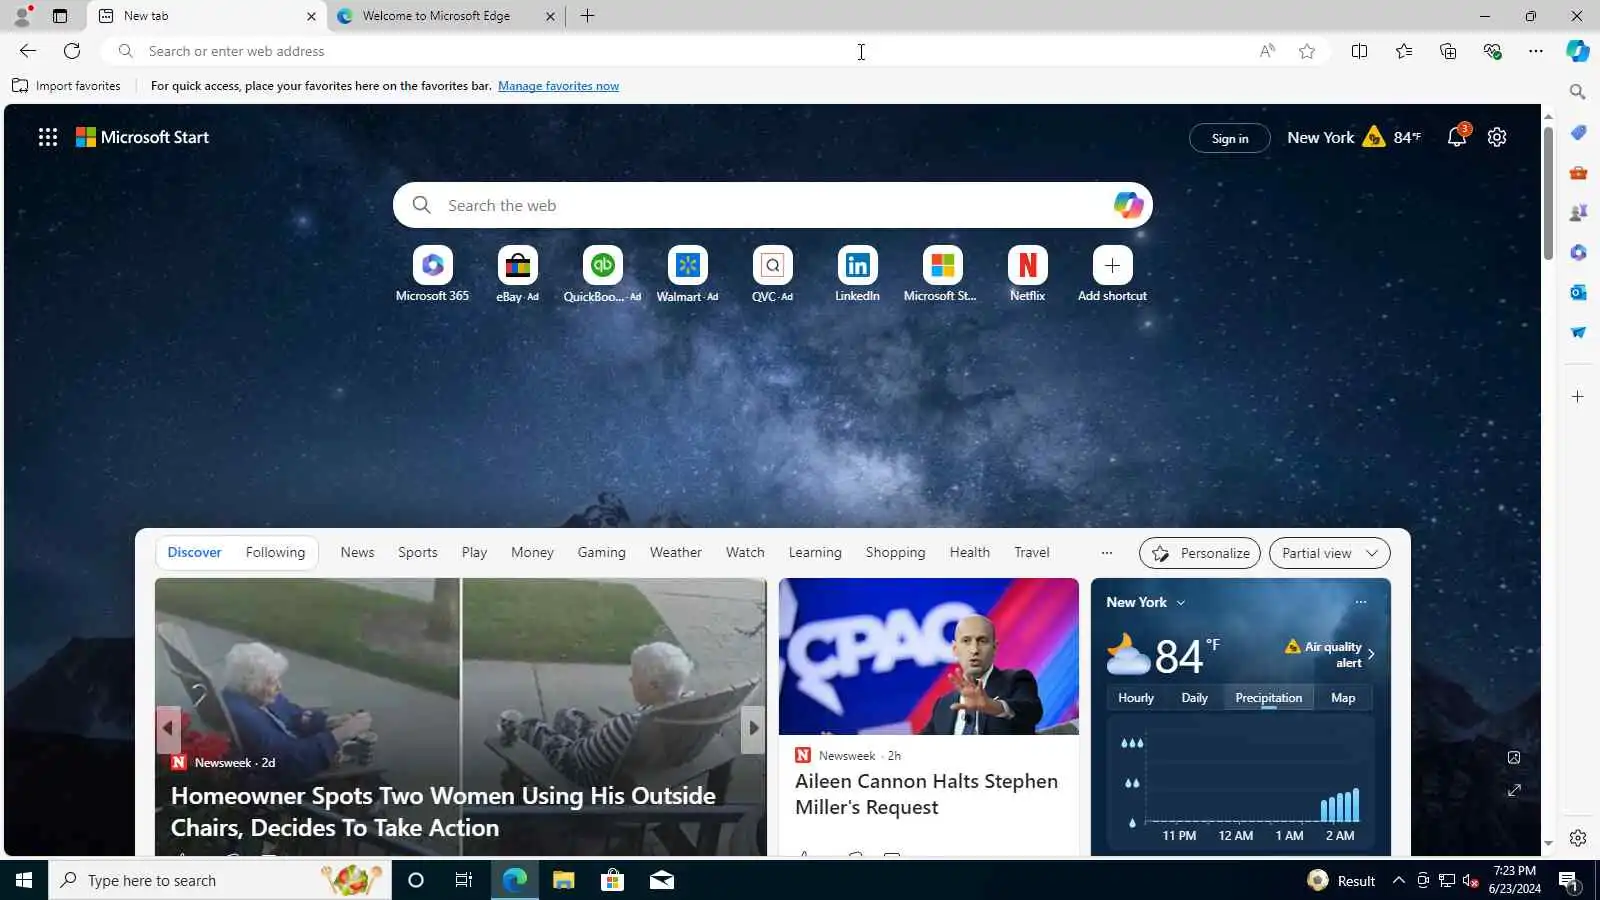The height and width of the screenshot is (900, 1600).
Task: Open the News category
Action: point(357,553)
